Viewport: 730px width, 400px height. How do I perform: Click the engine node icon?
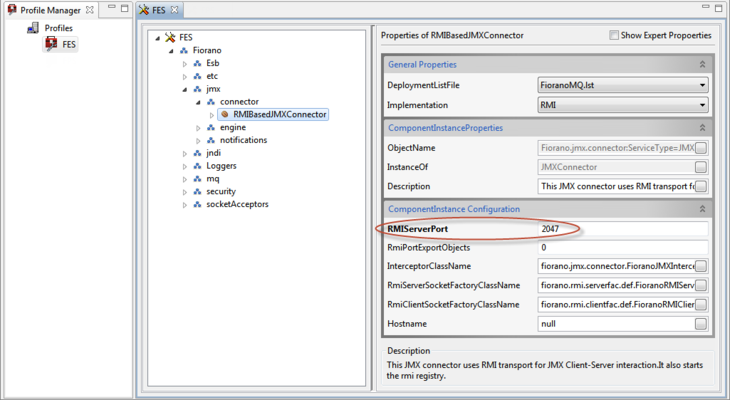[211, 127]
